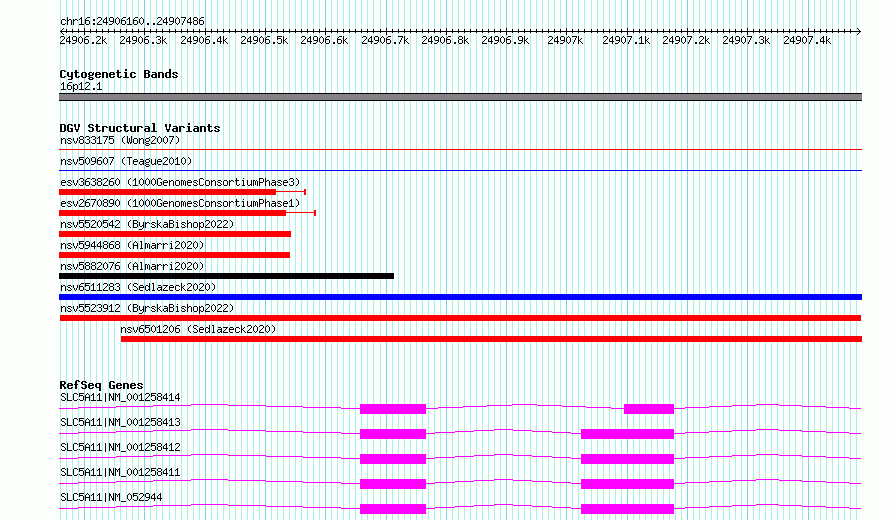The height and width of the screenshot is (520, 890).
Task: Click the gray 16p12.1 cytogenetic band bar
Action: point(460,97)
